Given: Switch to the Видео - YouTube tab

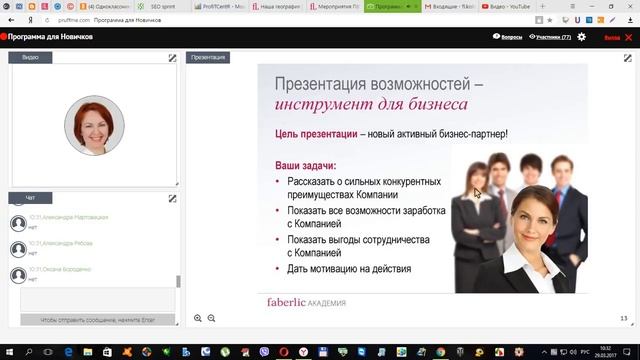Looking at the screenshot, I should click(506, 6).
